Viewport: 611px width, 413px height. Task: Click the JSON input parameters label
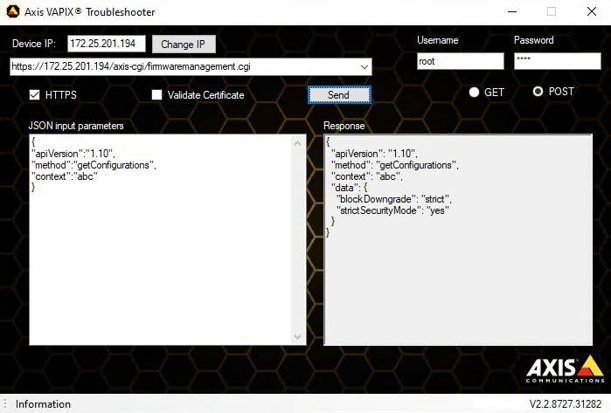[x=76, y=126]
